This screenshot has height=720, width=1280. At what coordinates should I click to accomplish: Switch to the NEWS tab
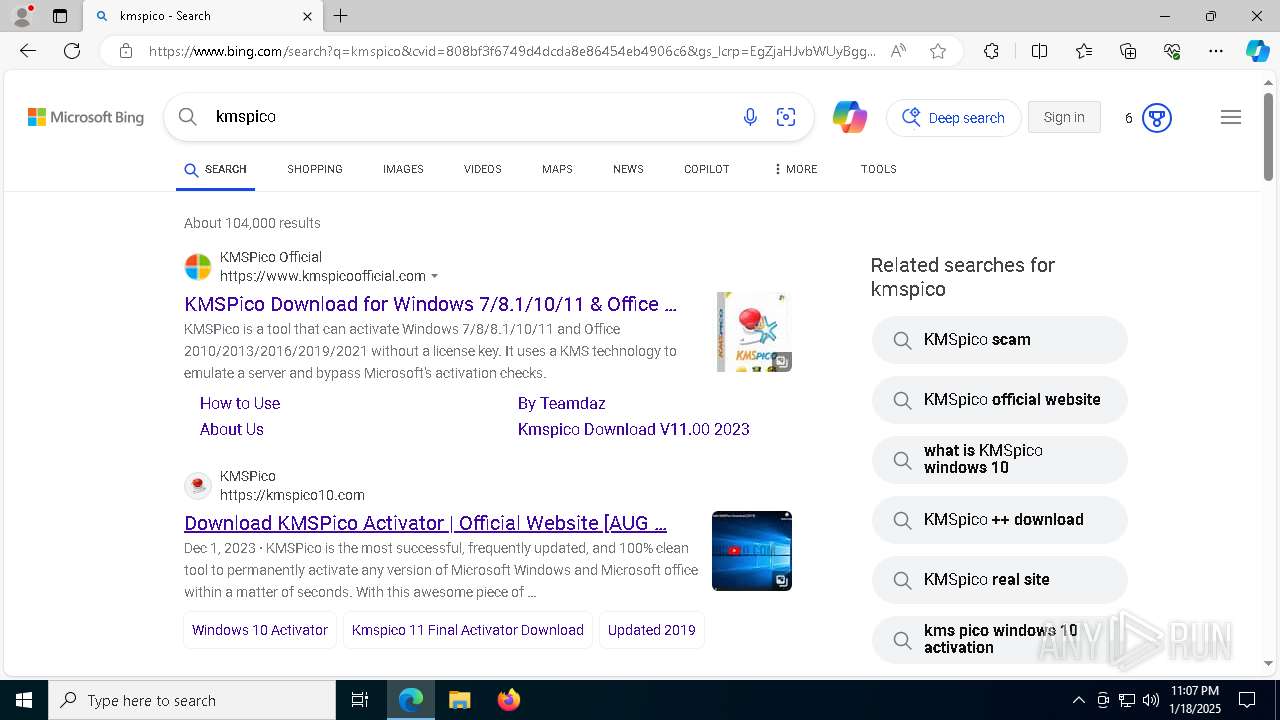point(628,169)
